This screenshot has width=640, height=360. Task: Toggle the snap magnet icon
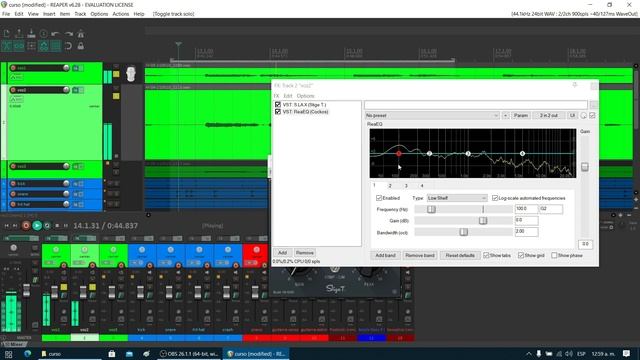[x=69, y=46]
